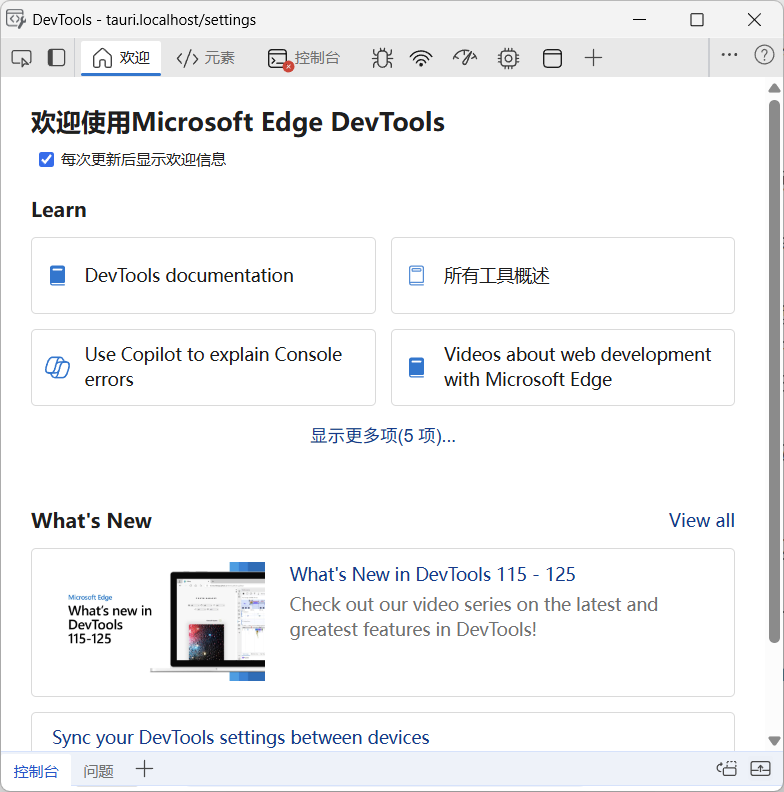Click the What's New section heading
Image resolution: width=784 pixels, height=792 pixels.
pos(91,520)
